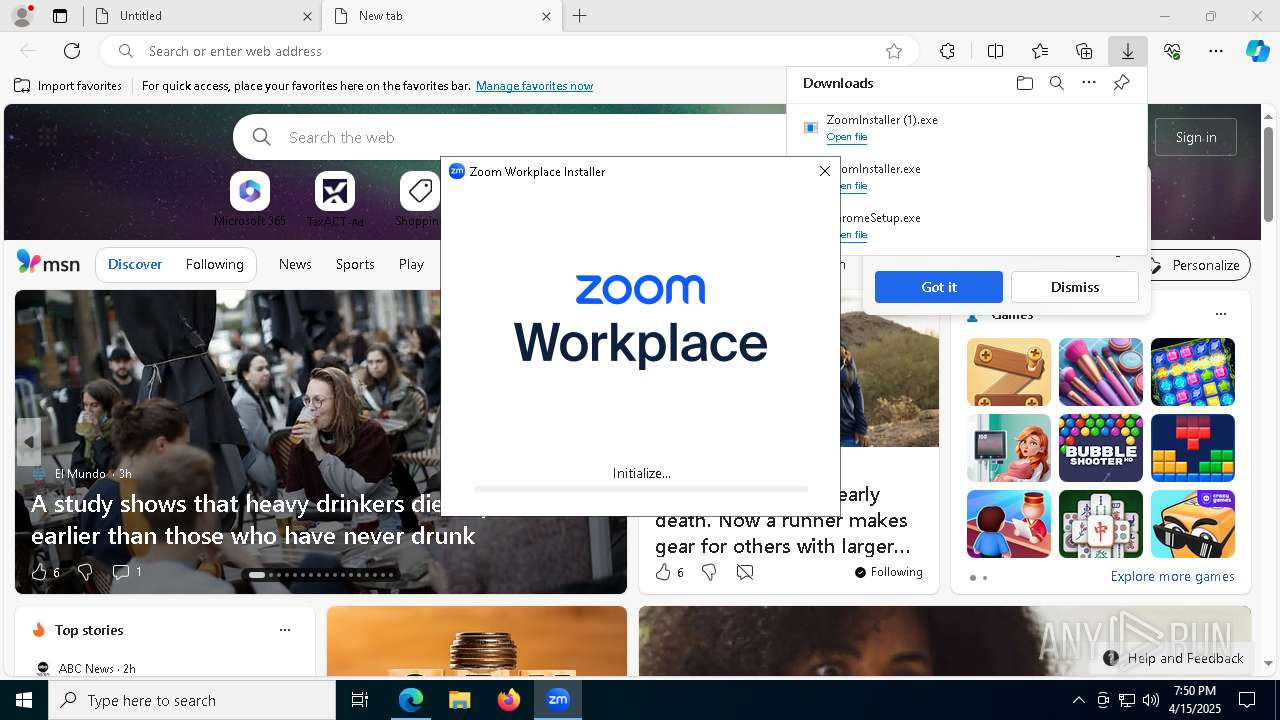Search downloads magnifier icon
Viewport: 1280px width, 720px height.
click(x=1056, y=83)
